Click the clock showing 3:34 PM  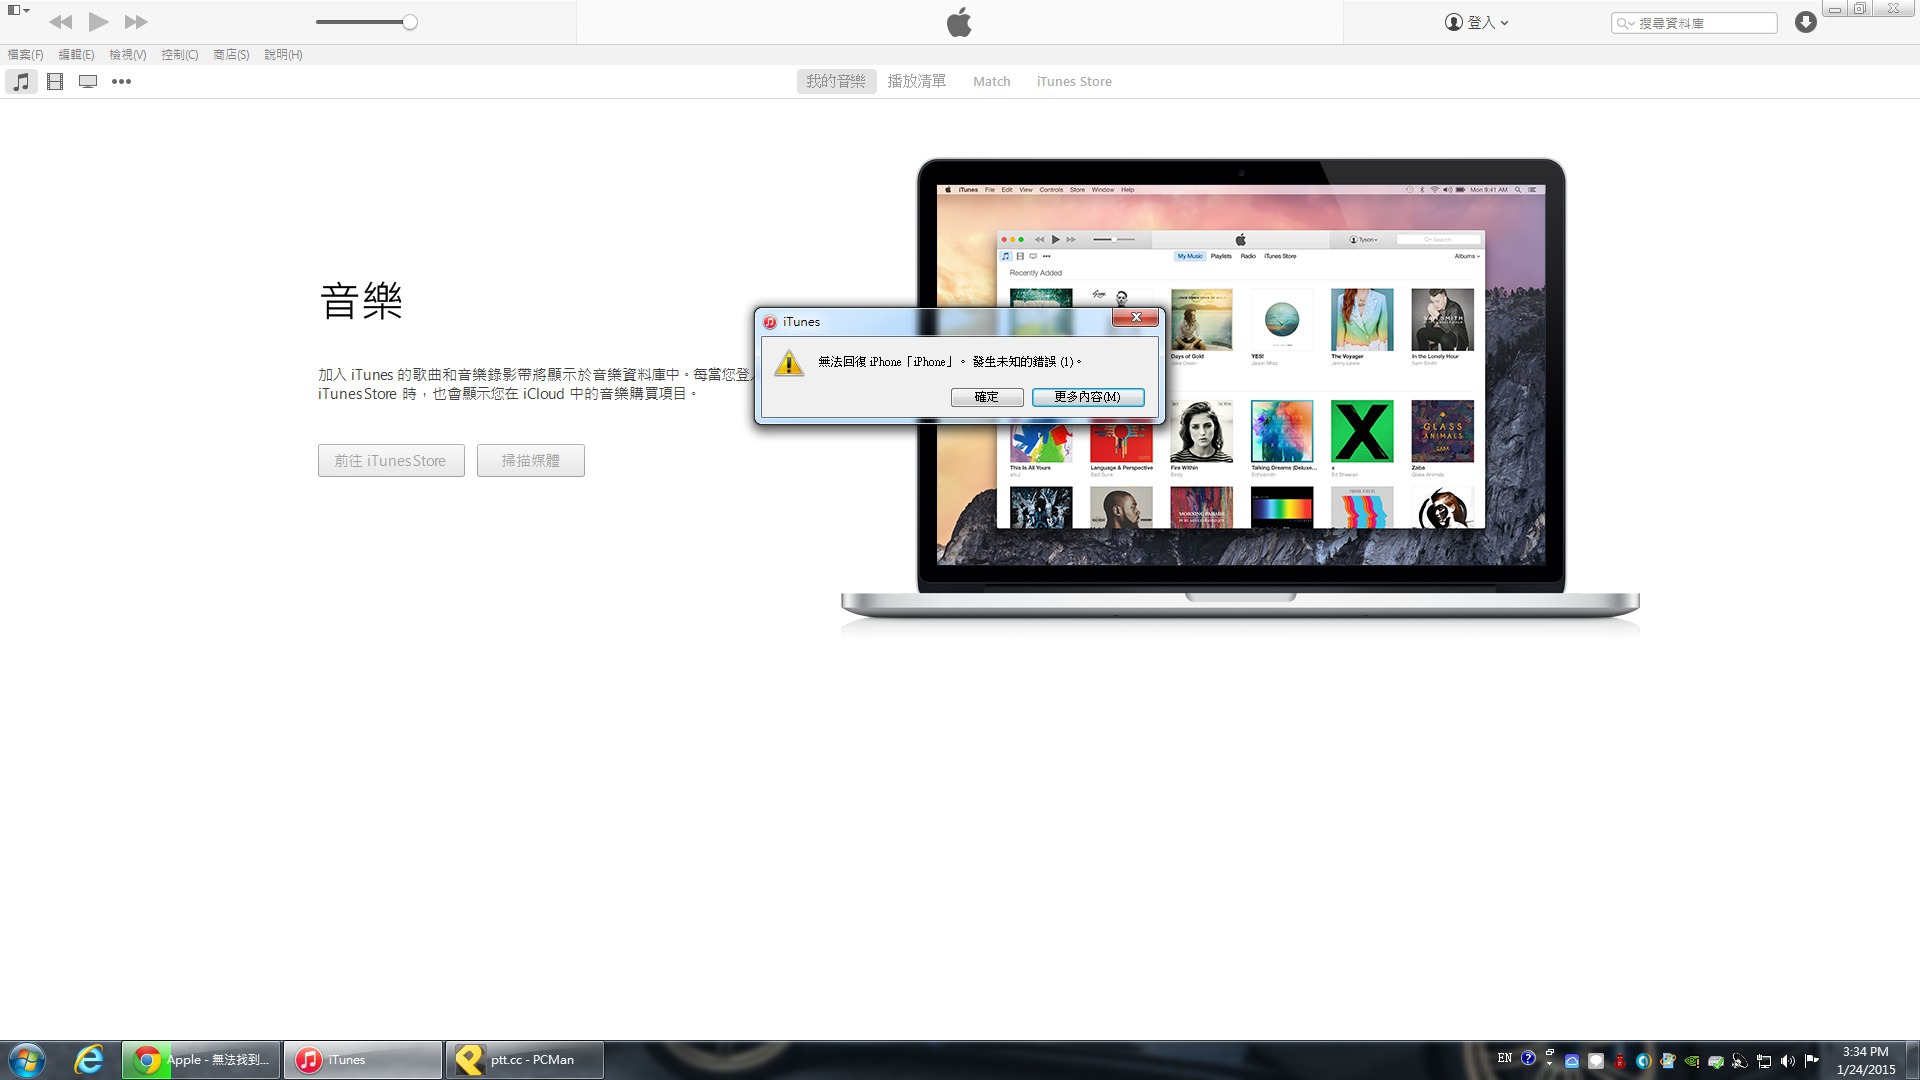[1865, 1060]
